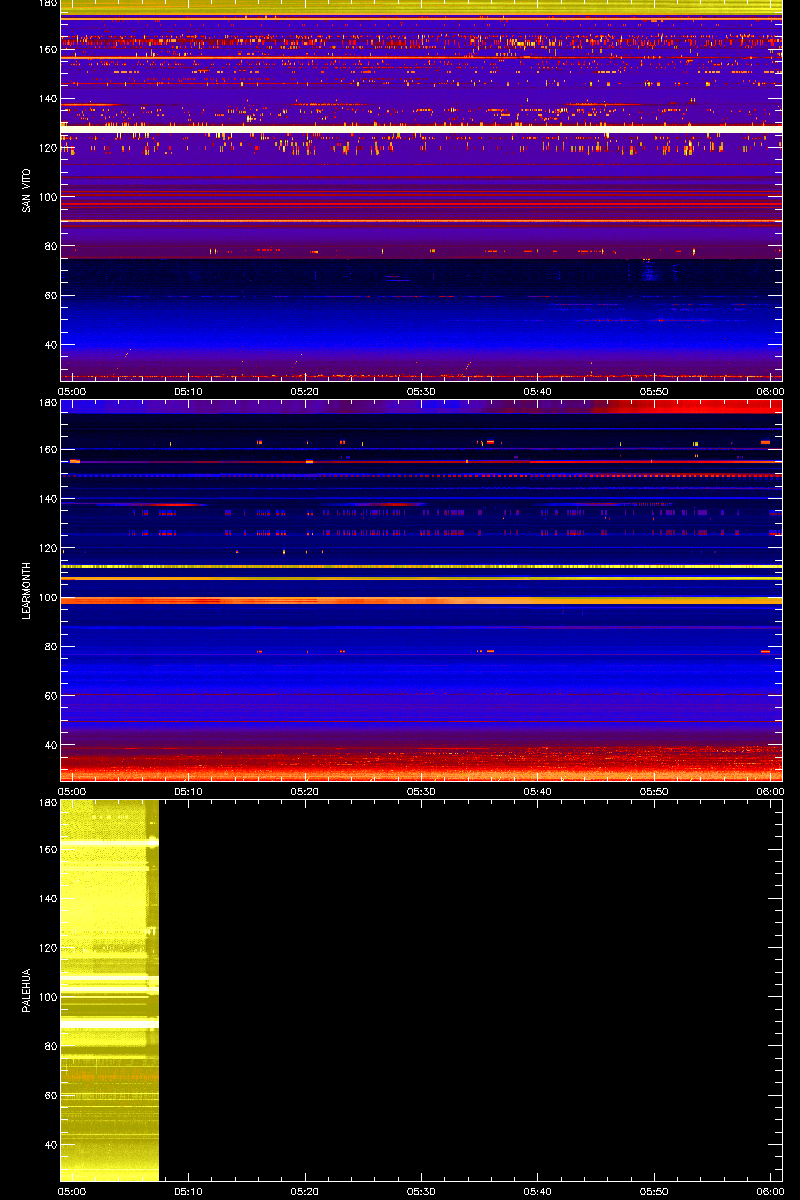Image resolution: width=800 pixels, height=1200 pixels.
Task: Click 05:40 time label under Learmonth plot
Action: tap(538, 792)
